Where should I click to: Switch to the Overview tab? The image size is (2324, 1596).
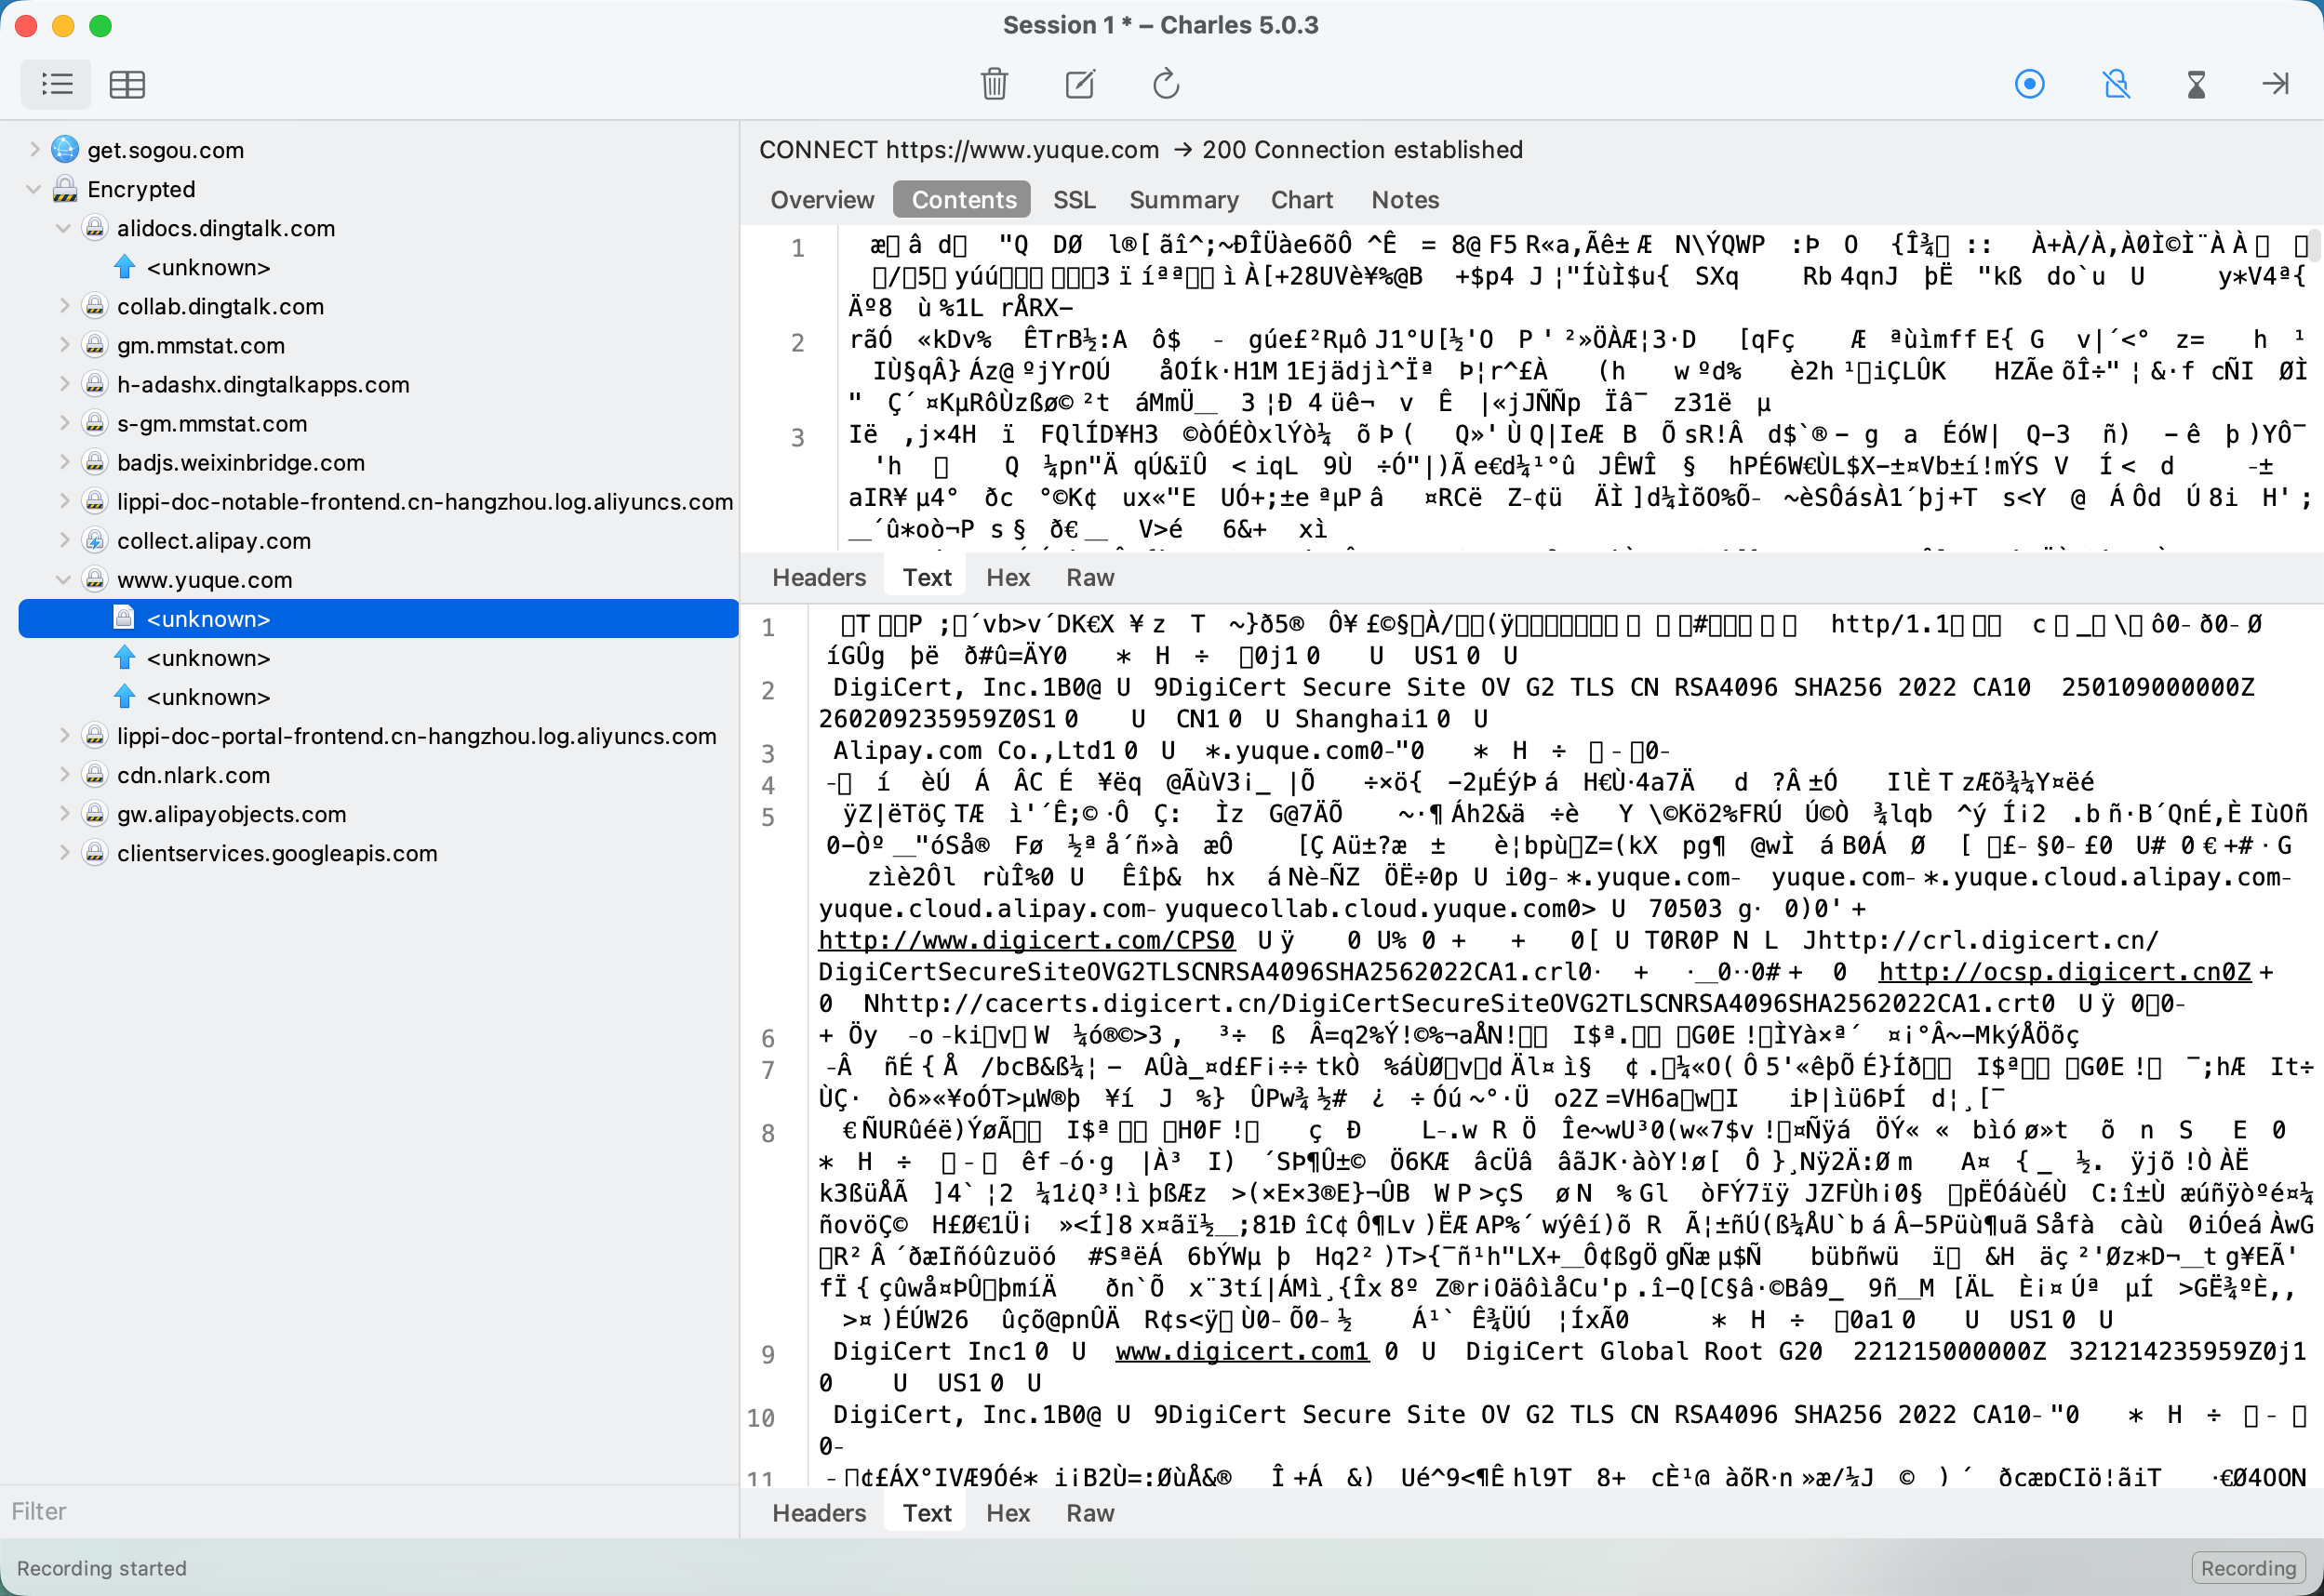[822, 200]
